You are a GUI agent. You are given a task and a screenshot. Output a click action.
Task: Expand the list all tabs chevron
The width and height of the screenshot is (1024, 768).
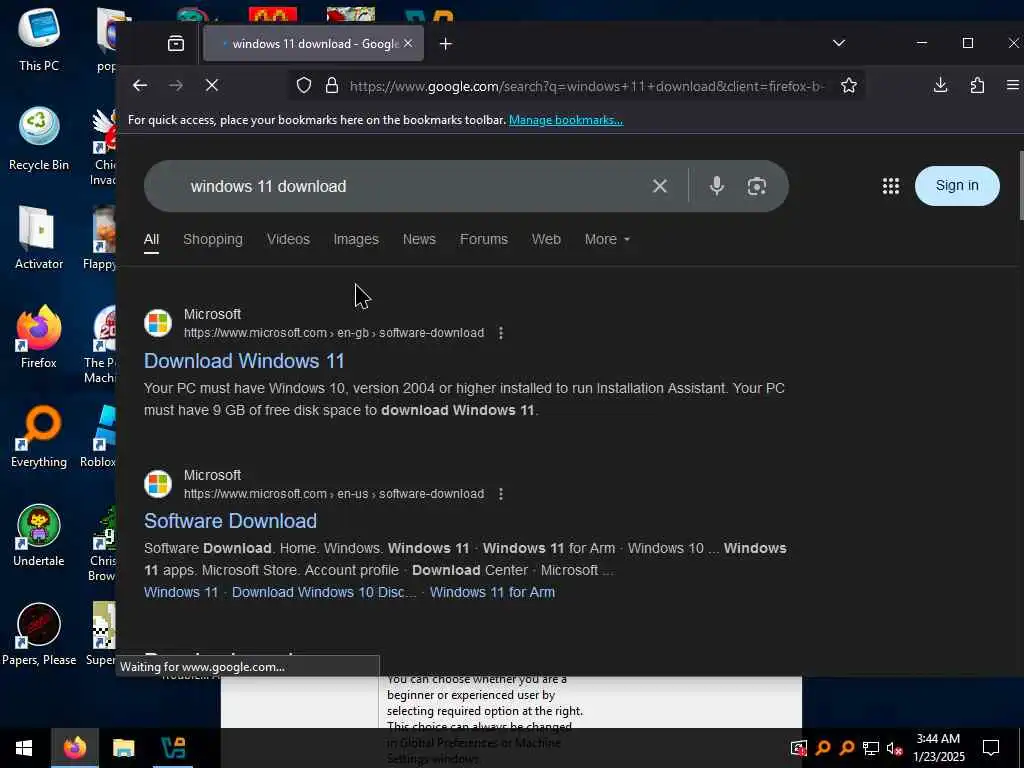click(839, 43)
